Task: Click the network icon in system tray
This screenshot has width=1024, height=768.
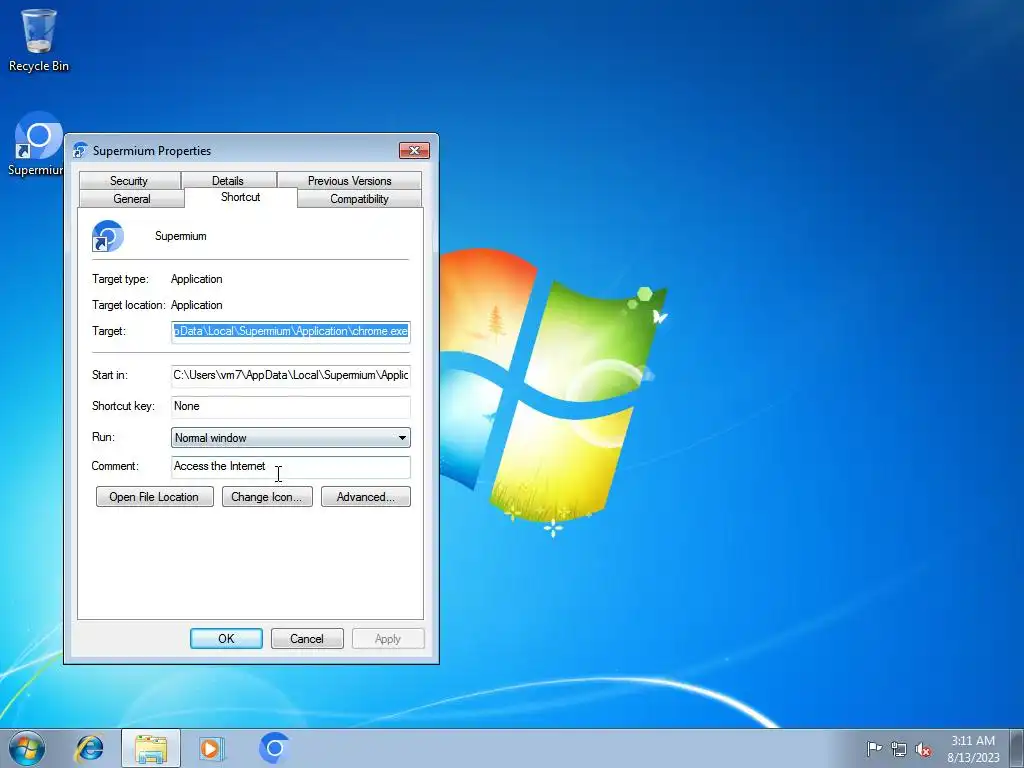Action: pos(899,749)
